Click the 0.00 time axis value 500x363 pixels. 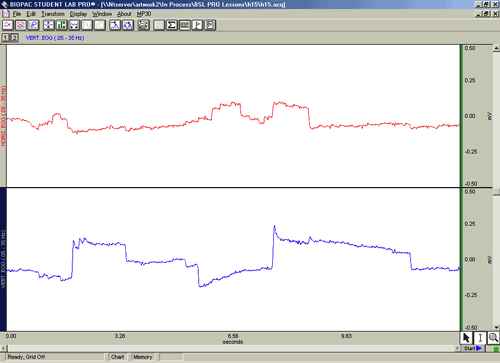click(11, 336)
